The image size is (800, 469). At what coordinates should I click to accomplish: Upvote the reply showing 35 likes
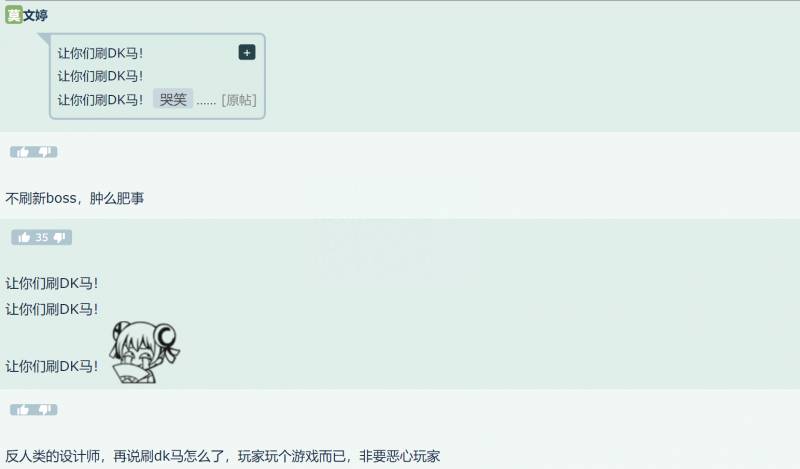[23, 237]
